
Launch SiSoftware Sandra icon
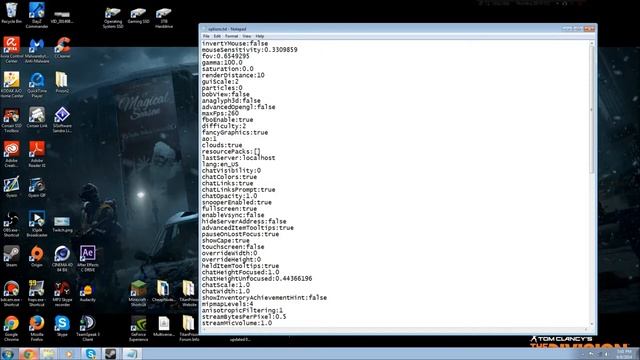(x=62, y=120)
